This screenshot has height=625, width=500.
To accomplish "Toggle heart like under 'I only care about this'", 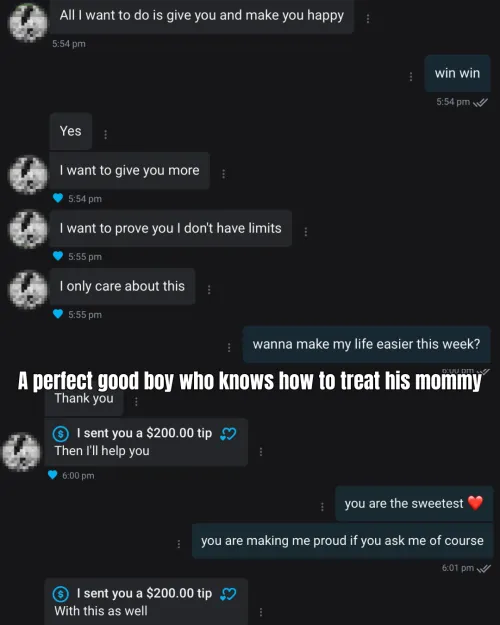I will [x=58, y=314].
